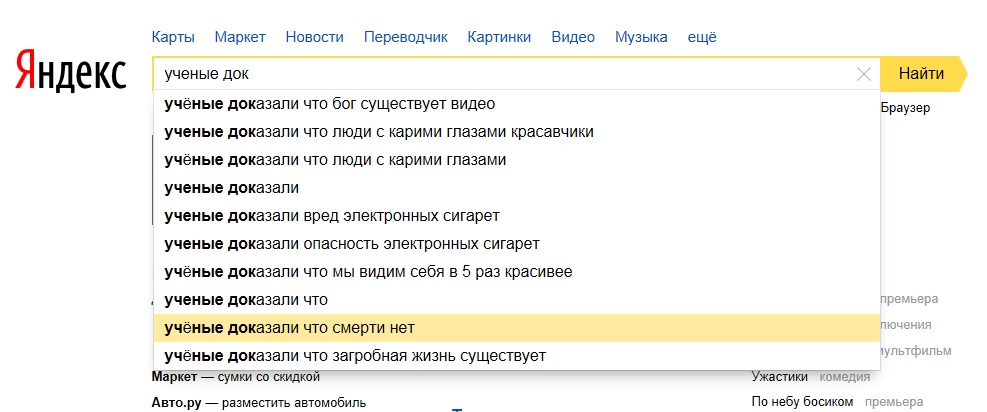Open the Маркет service link
The height and width of the screenshot is (412, 987).
240,37
